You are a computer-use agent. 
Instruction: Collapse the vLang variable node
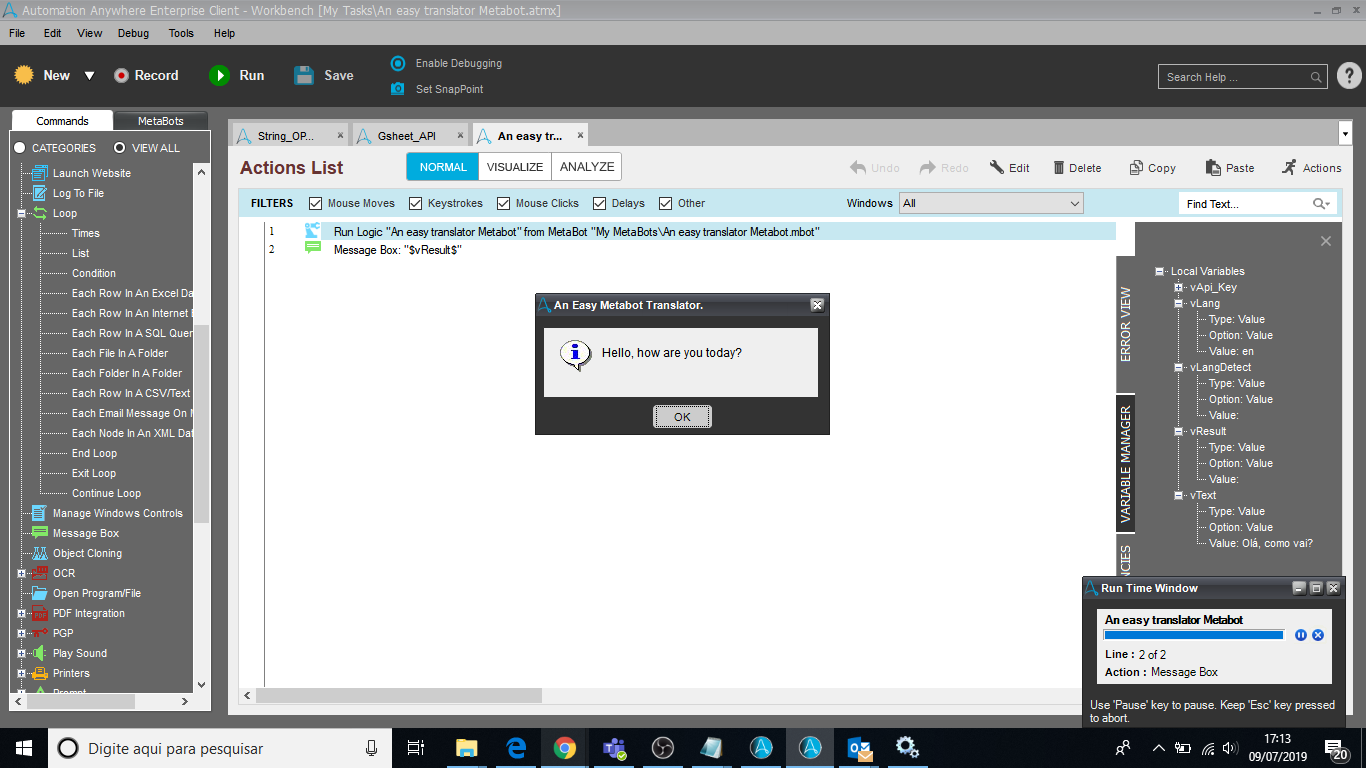(x=1179, y=303)
